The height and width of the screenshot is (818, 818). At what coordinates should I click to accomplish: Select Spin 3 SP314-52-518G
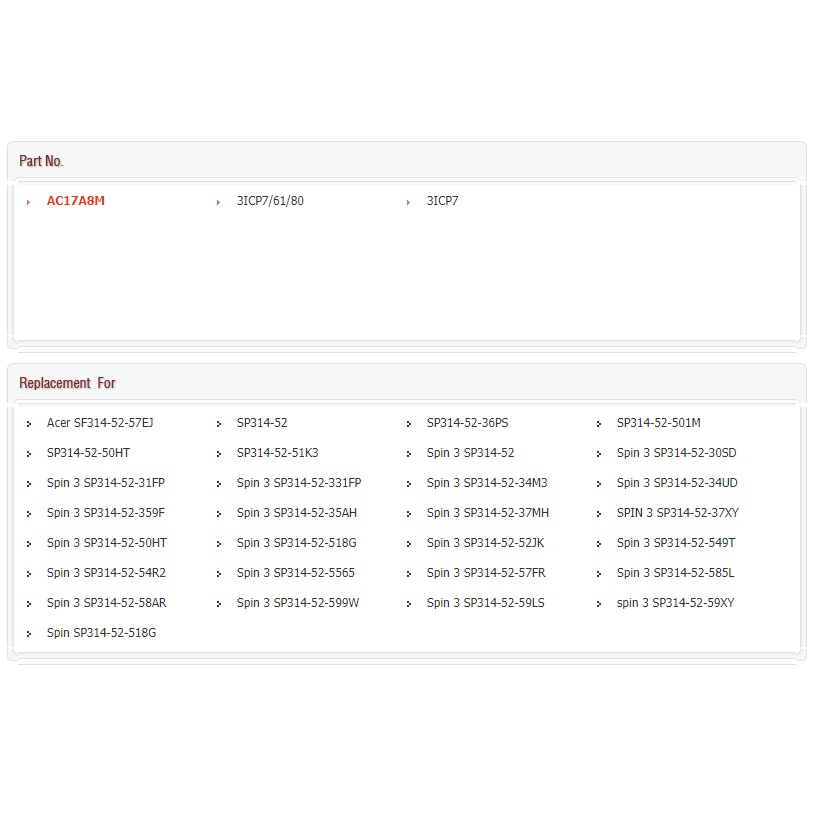tap(297, 543)
